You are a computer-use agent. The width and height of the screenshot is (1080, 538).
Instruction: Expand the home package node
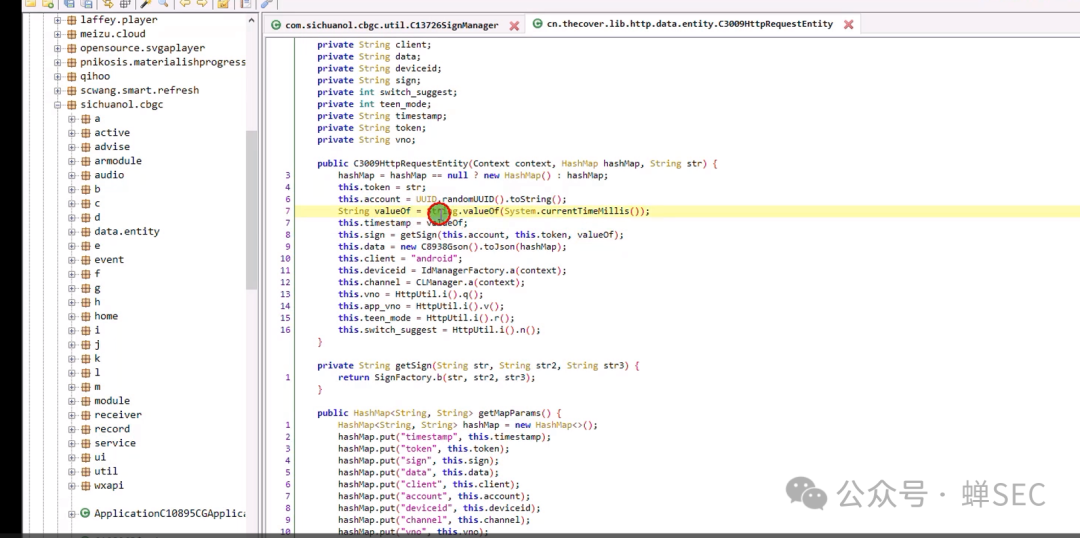click(x=72, y=316)
